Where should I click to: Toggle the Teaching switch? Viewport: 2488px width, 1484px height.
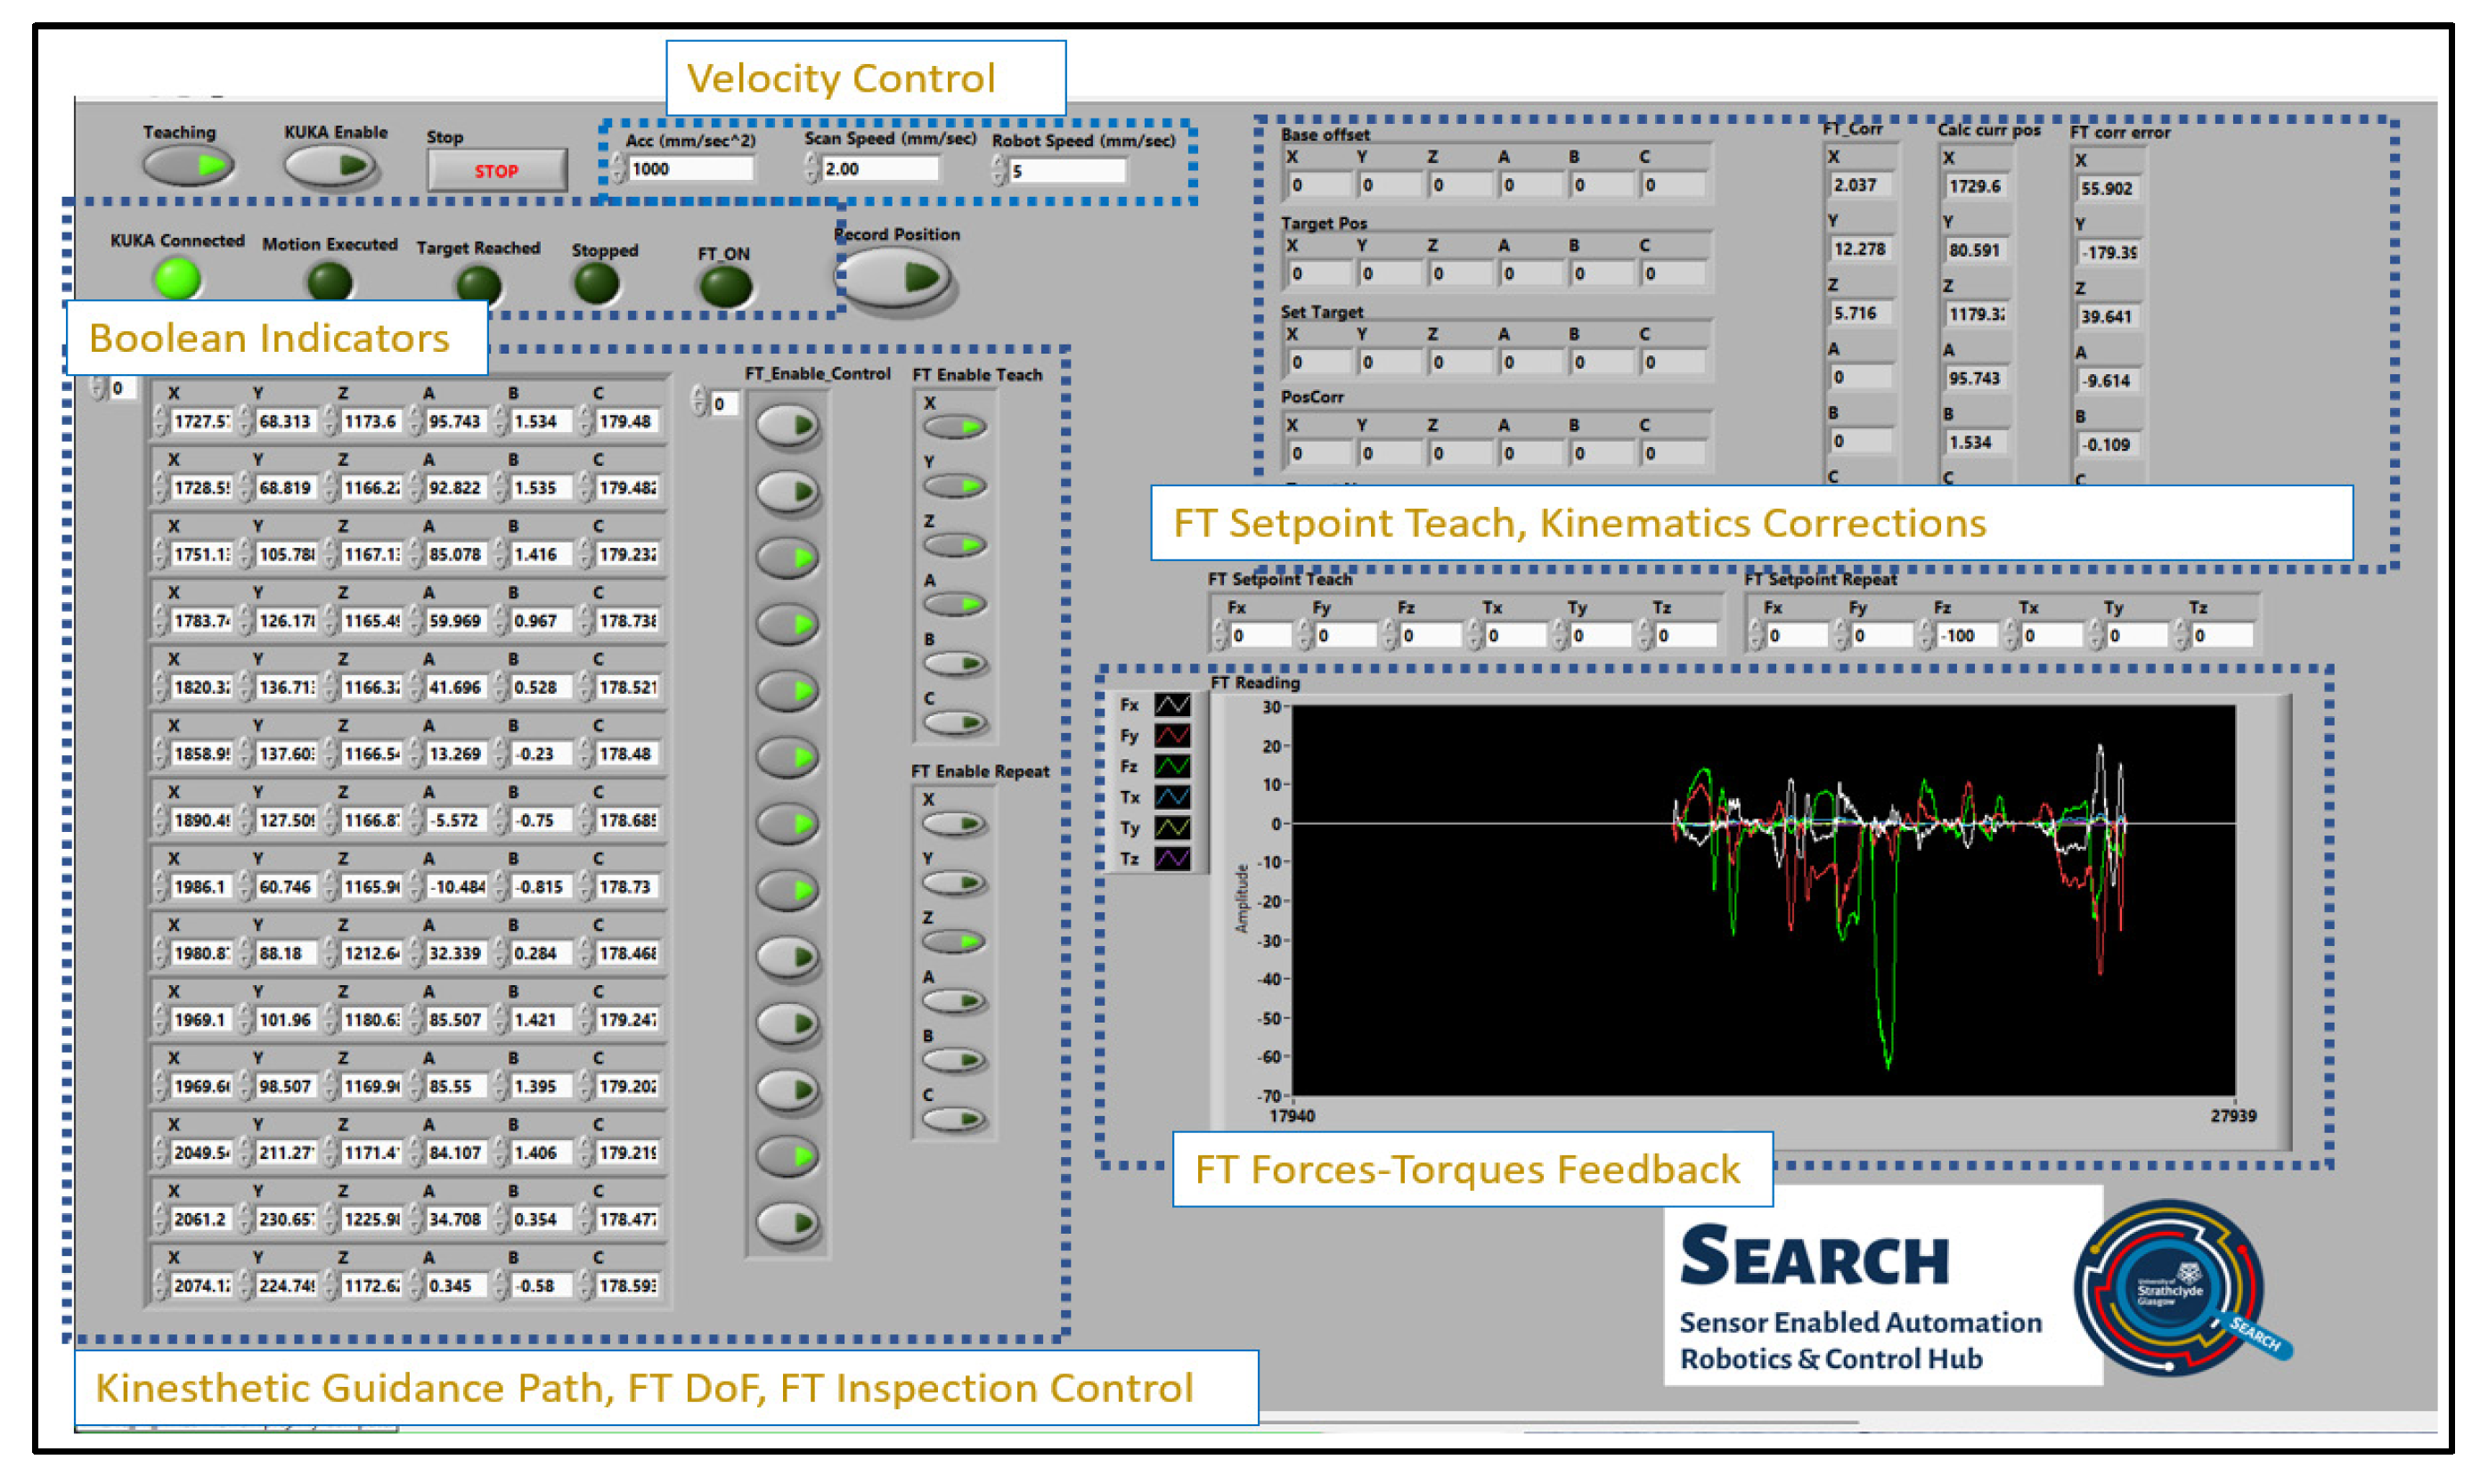[188, 165]
